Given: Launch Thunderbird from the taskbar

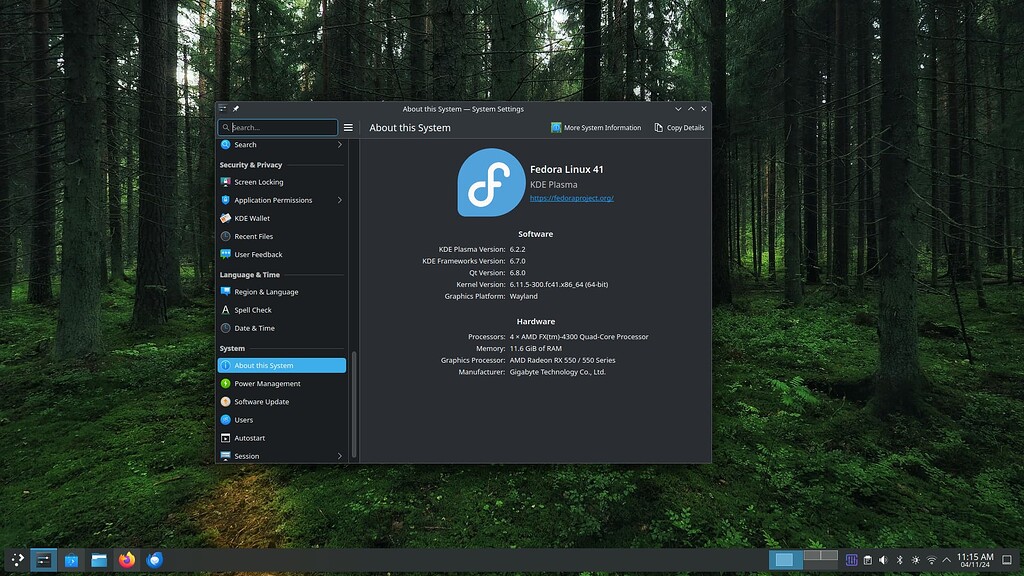Looking at the screenshot, I should (x=153, y=560).
